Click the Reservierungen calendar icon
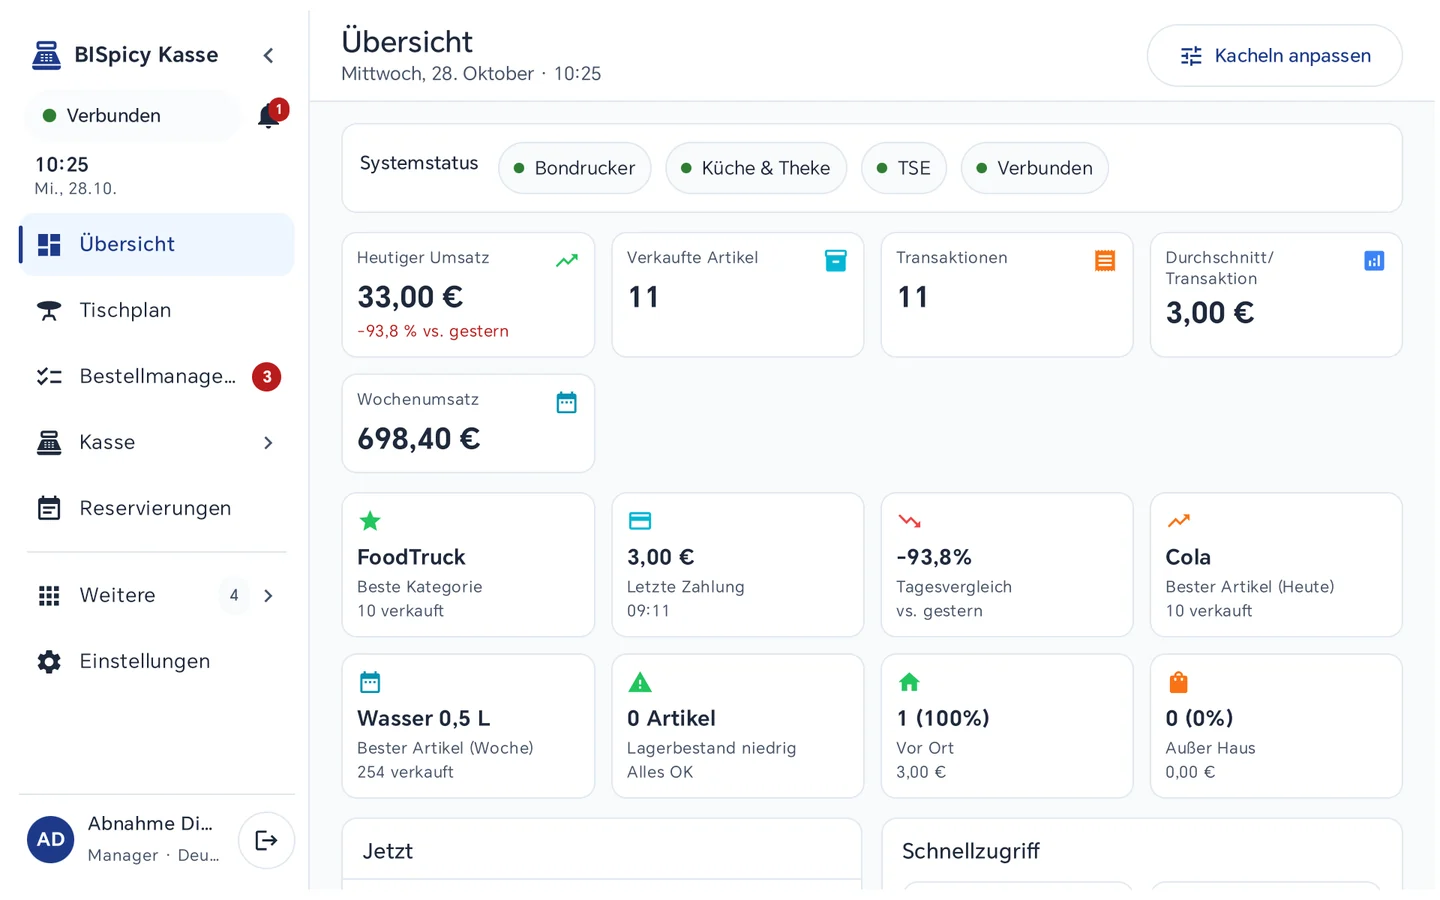Image resolution: width=1440 pixels, height=900 pixels. pos(49,508)
